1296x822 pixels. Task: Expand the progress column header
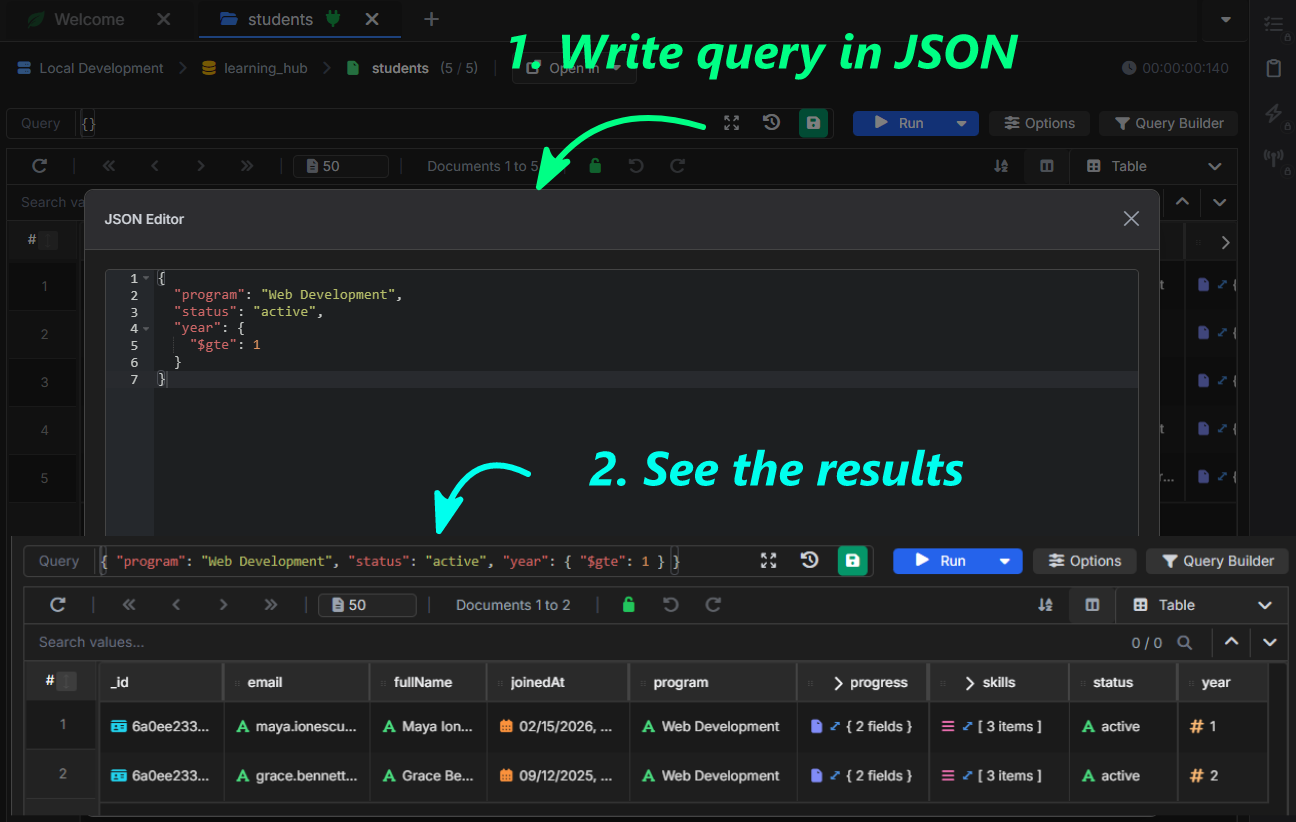tap(838, 683)
